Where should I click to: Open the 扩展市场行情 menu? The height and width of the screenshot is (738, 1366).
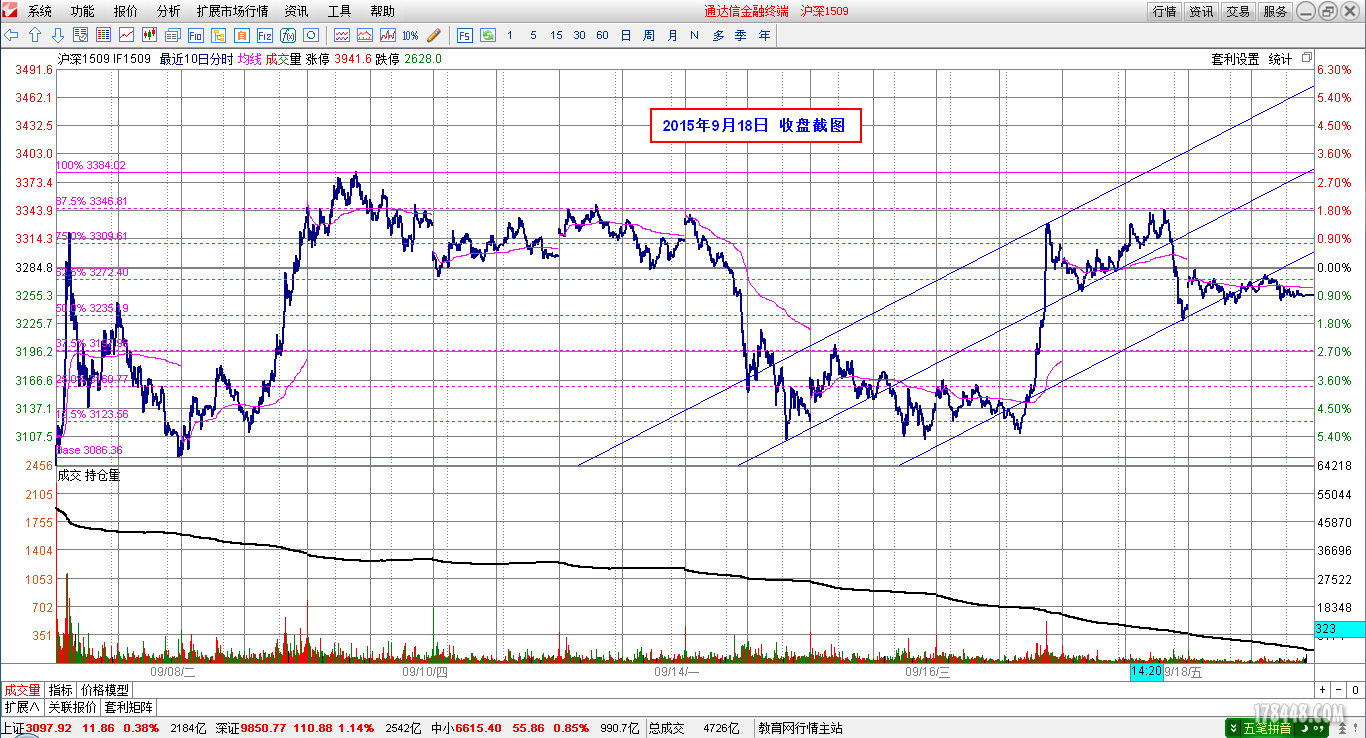232,11
